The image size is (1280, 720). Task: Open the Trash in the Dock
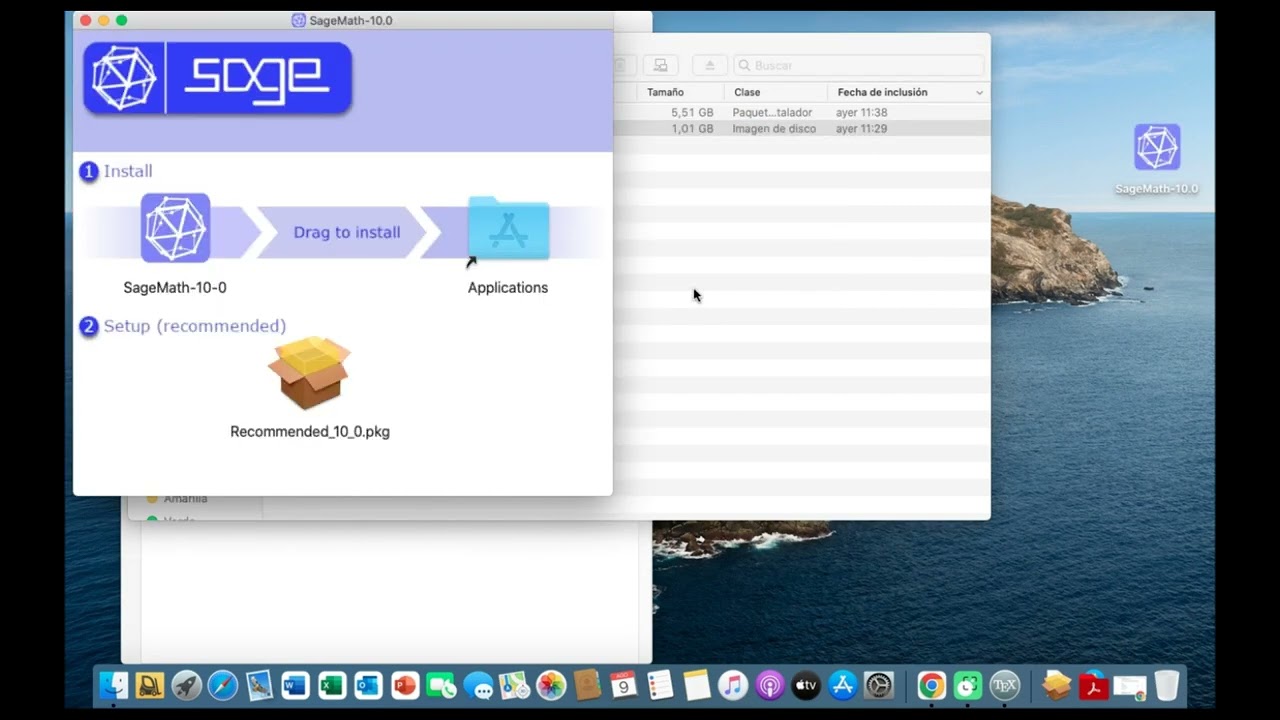pyautogui.click(x=1167, y=686)
